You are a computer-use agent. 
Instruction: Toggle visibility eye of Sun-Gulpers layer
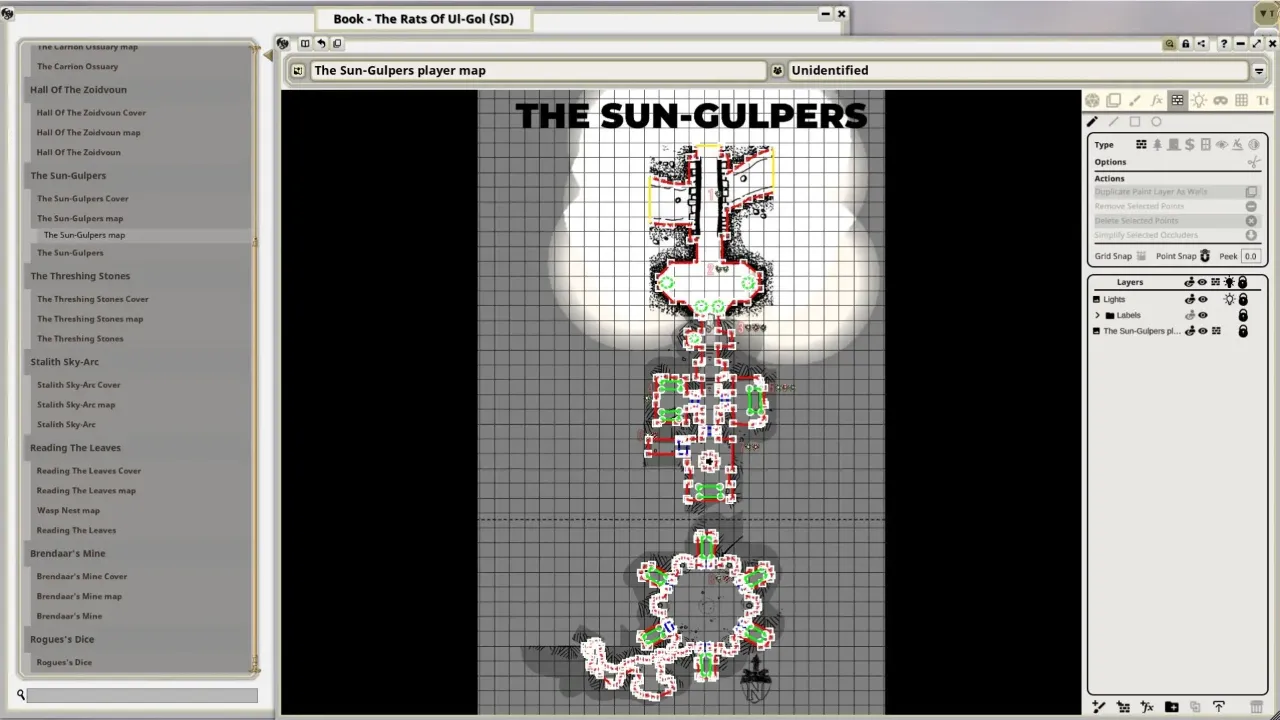click(x=1203, y=331)
